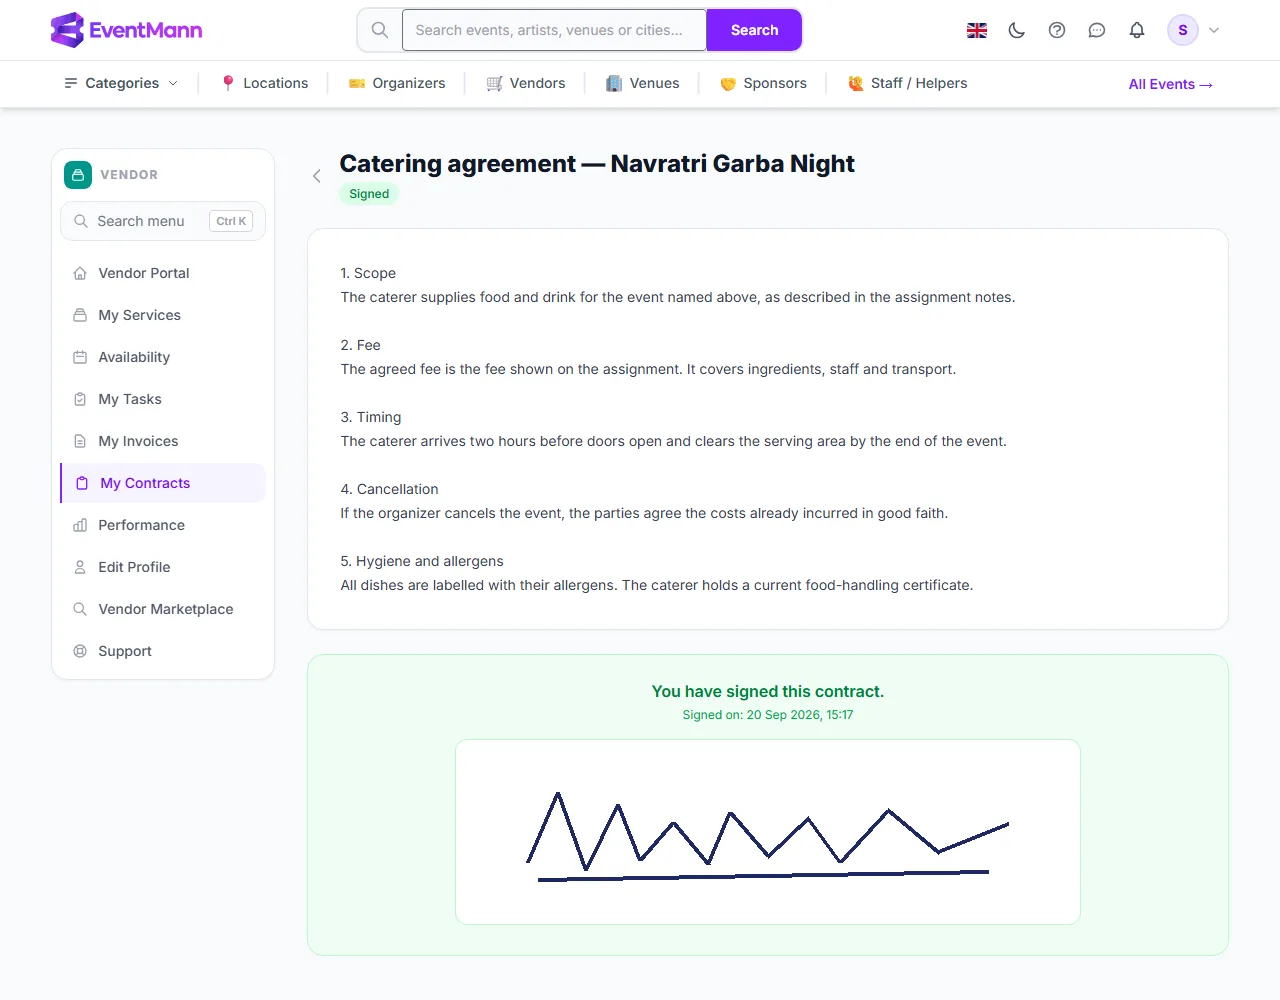Open the help question mark icon
Screen dimensions: 1280x1000
1057,30
